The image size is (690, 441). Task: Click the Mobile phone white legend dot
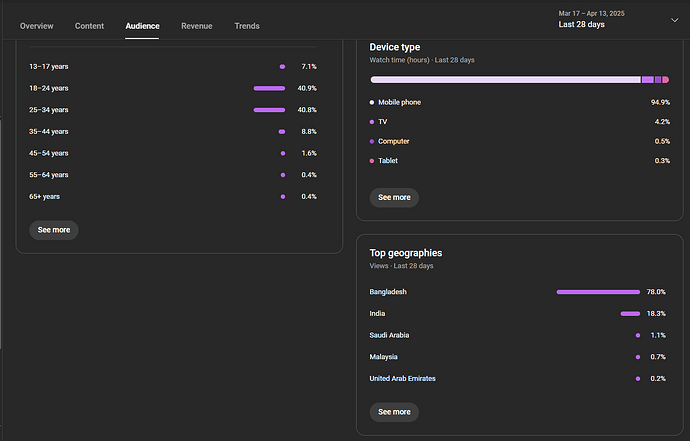click(372, 102)
